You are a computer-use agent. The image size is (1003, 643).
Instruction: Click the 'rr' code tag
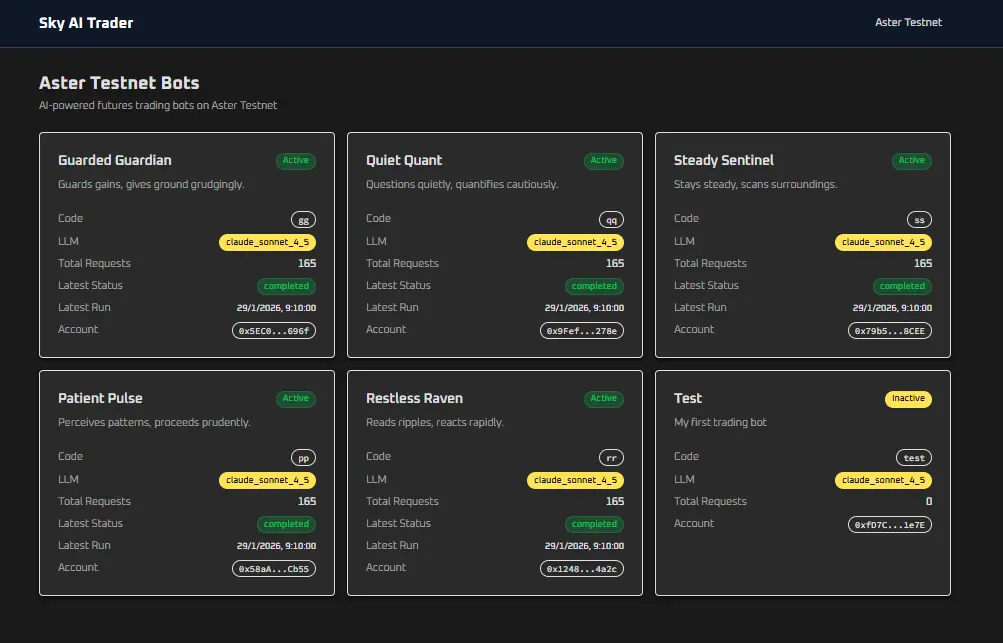click(x=612, y=458)
